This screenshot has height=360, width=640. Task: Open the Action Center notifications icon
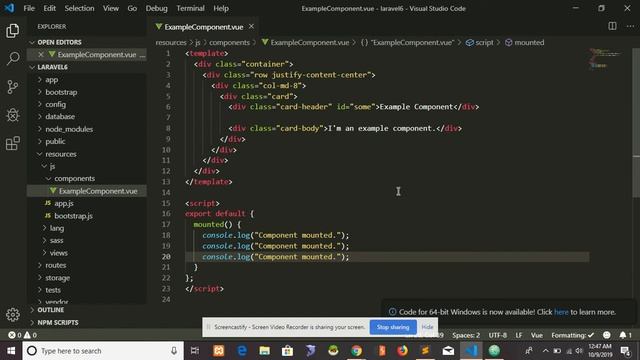(x=625, y=351)
